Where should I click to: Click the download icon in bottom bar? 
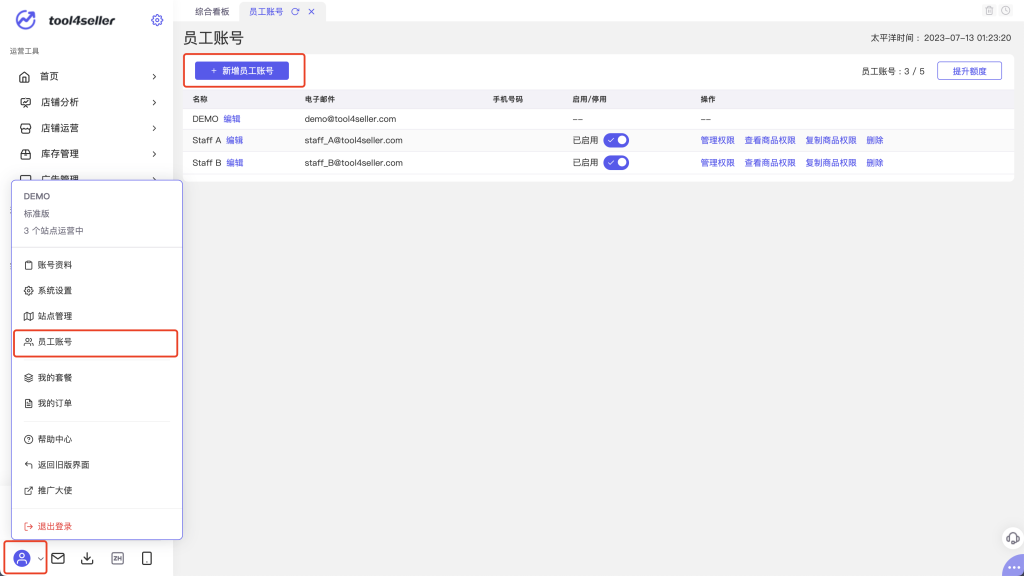coord(87,558)
